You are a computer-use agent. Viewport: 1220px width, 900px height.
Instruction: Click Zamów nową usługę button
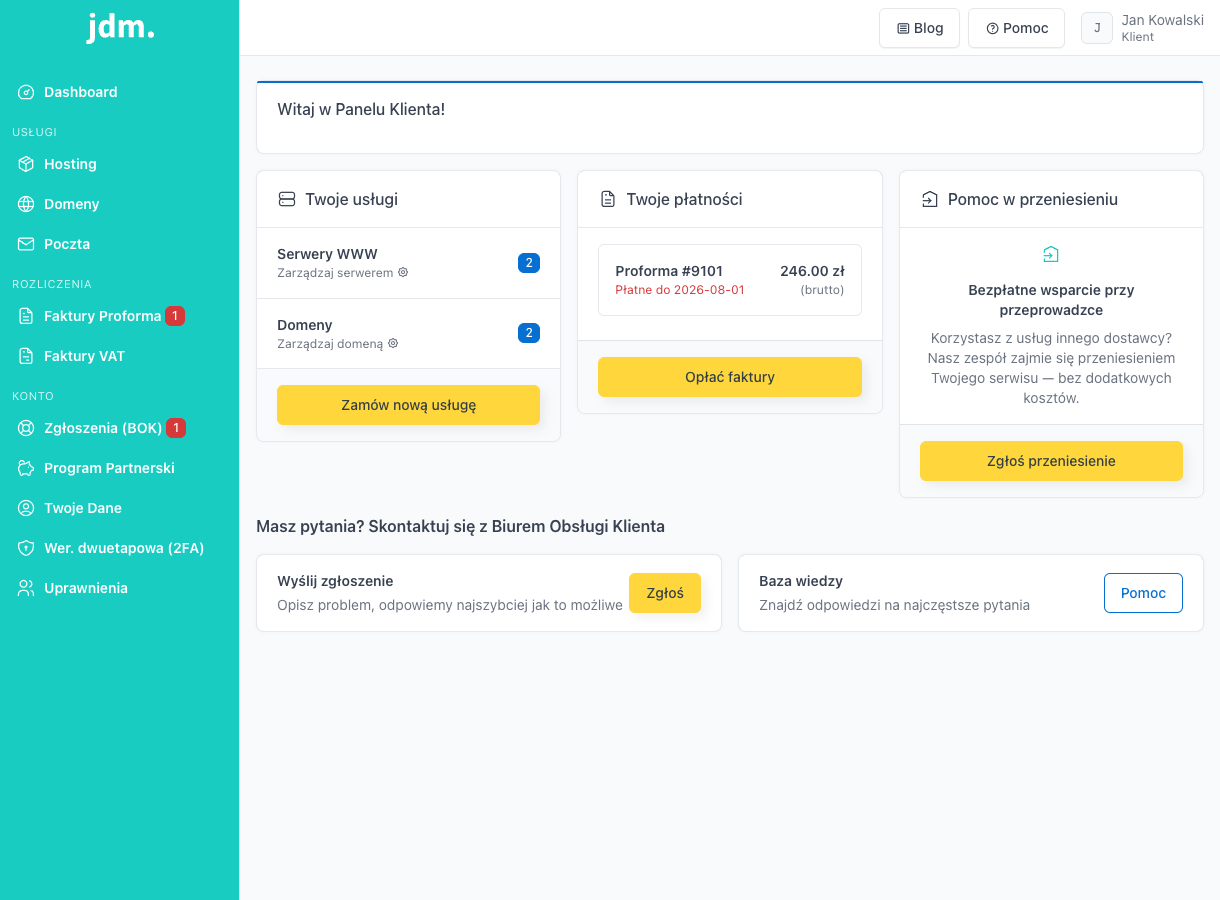click(x=408, y=405)
